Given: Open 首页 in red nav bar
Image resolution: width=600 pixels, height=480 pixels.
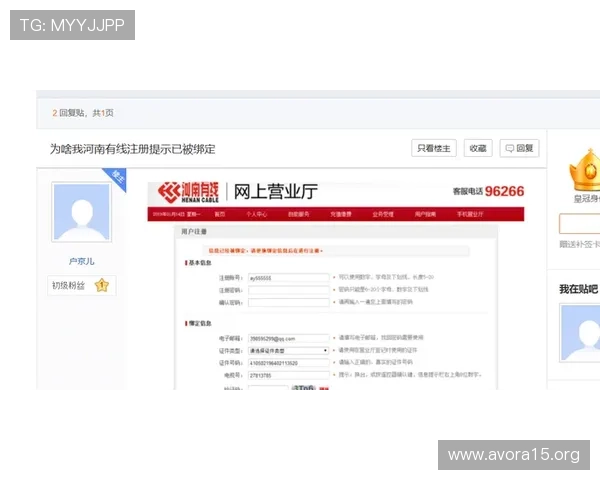Looking at the screenshot, I should tap(220, 214).
